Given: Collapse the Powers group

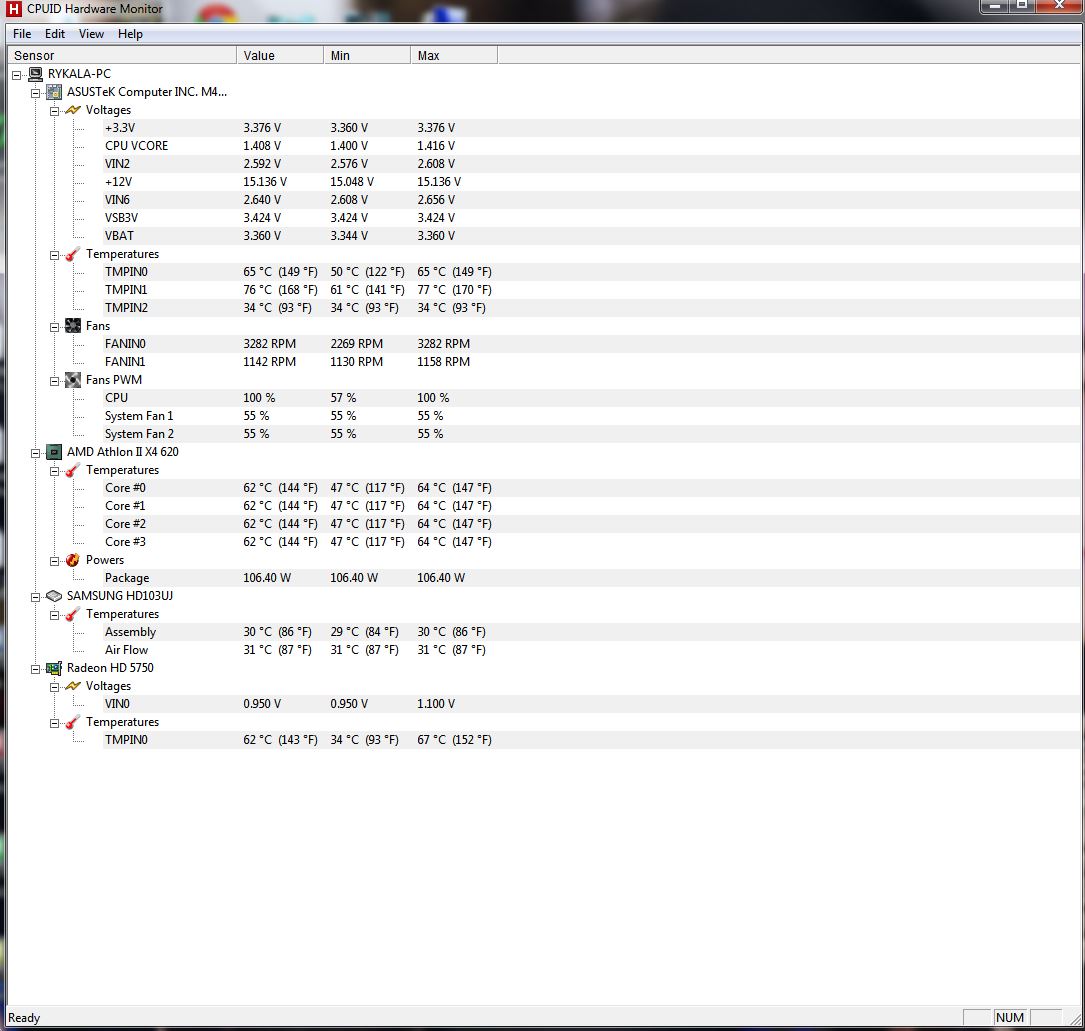Looking at the screenshot, I should pyautogui.click(x=54, y=560).
